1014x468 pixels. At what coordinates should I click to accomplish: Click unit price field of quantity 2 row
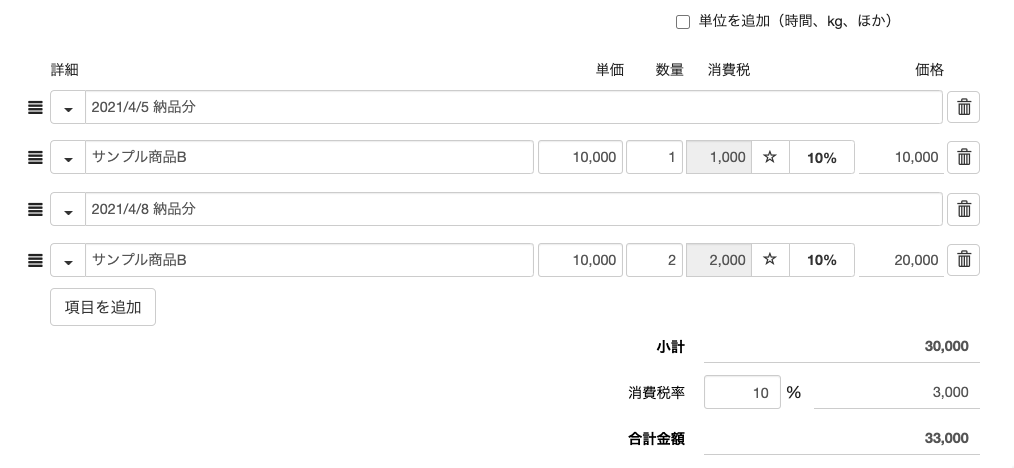click(580, 260)
